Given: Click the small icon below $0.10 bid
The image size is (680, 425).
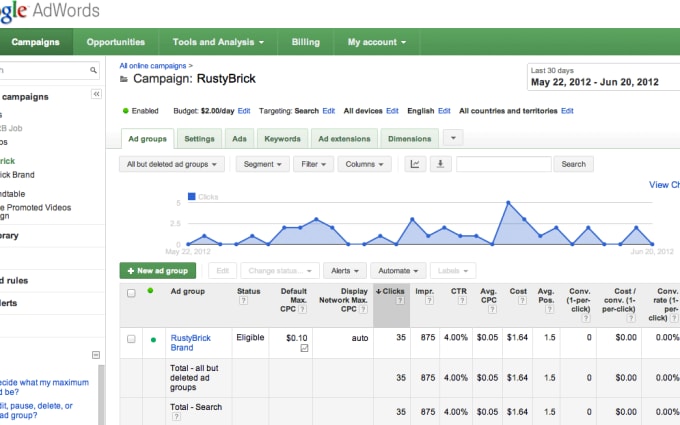Looking at the screenshot, I should point(304,348).
